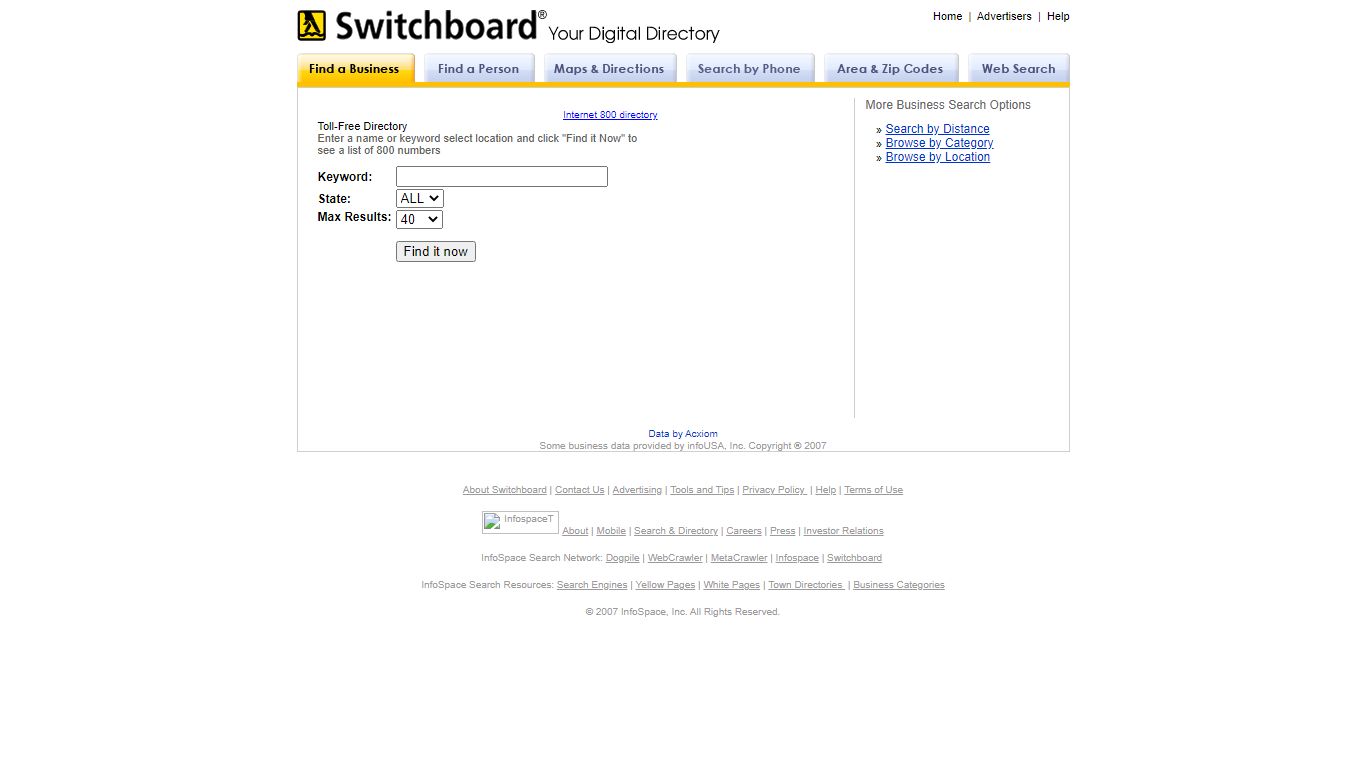Click Browse by Location link
This screenshot has height=768, width=1366.
[937, 157]
